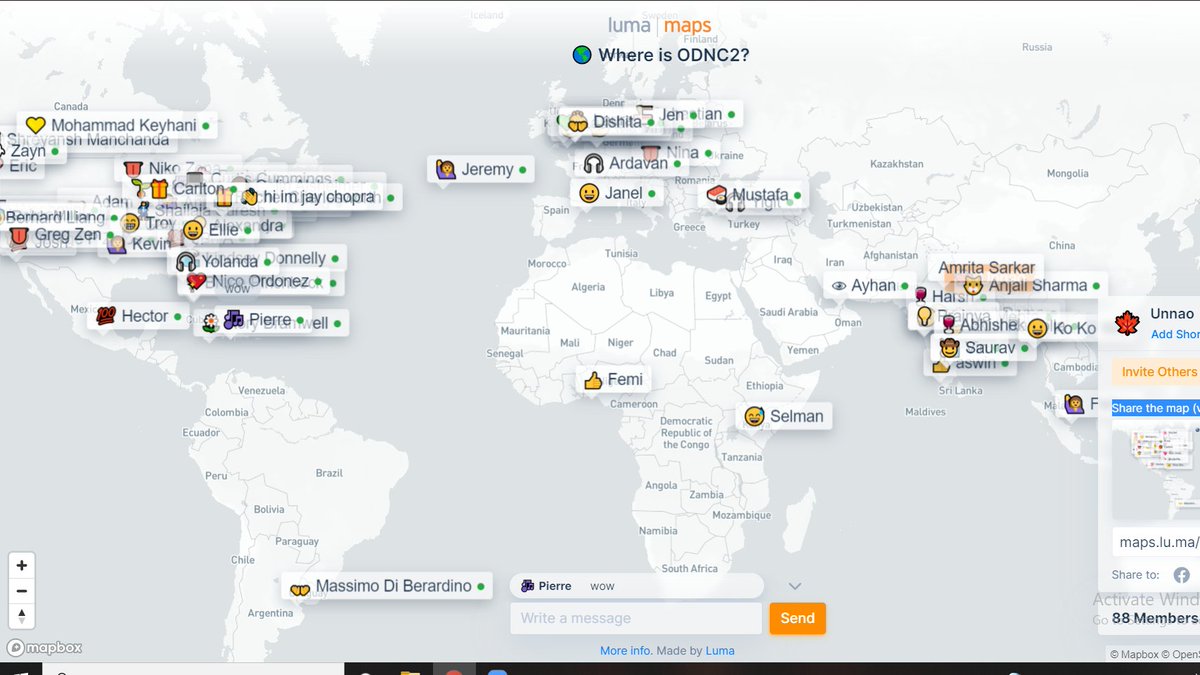The width and height of the screenshot is (1200, 675).
Task: Expand the chat message history chevron
Action: point(795,586)
